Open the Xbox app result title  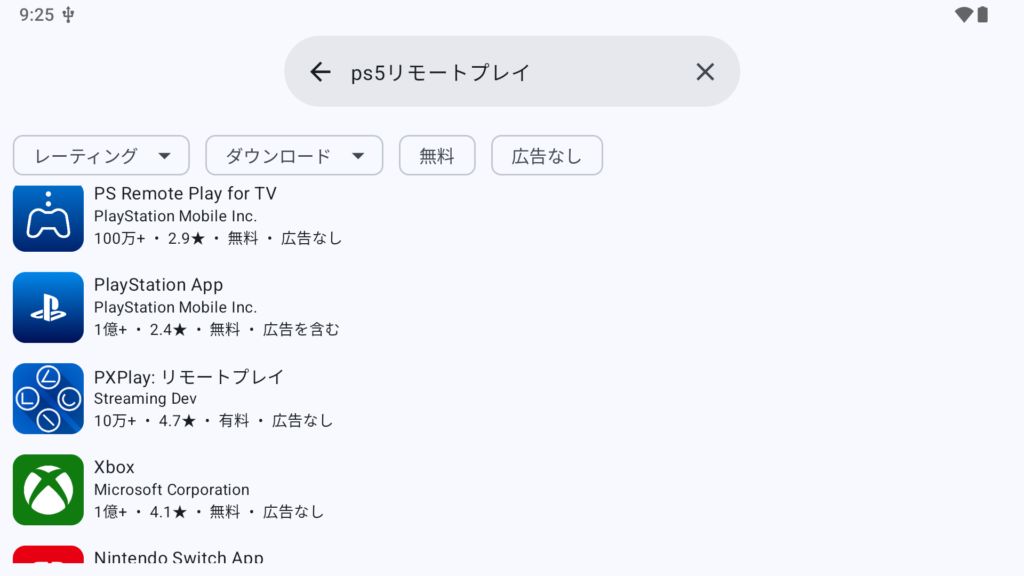(x=114, y=468)
